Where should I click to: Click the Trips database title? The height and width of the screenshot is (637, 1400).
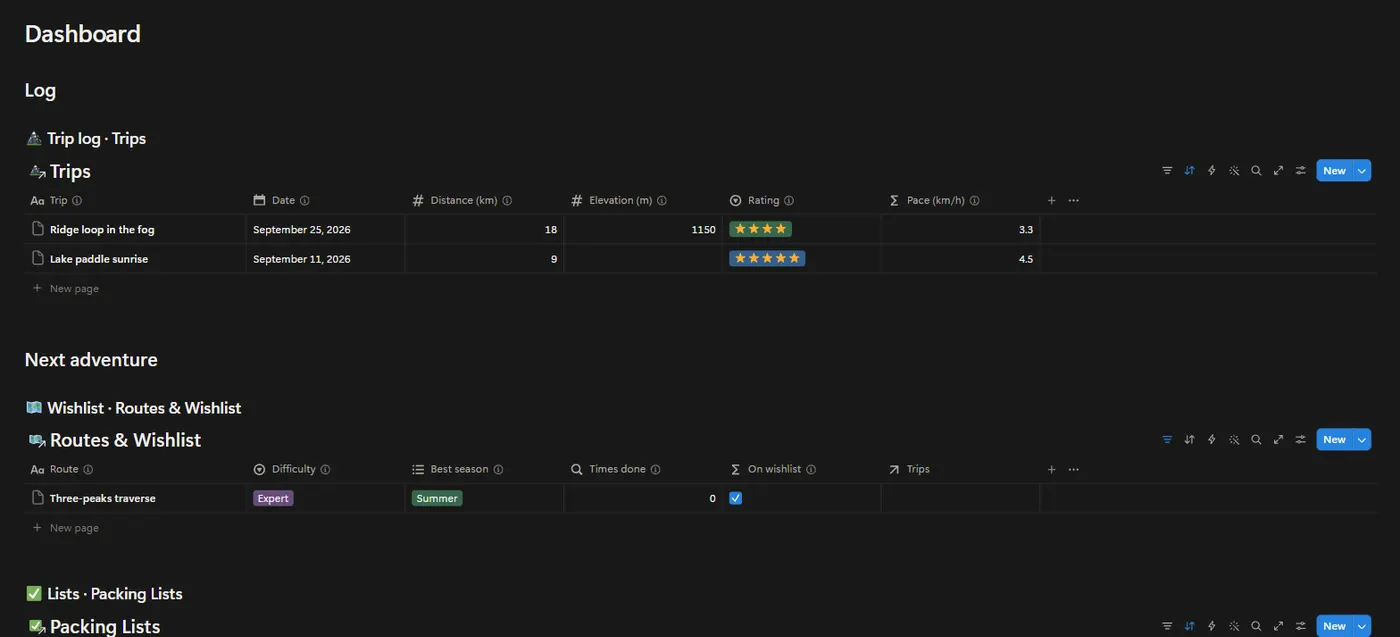coord(70,172)
